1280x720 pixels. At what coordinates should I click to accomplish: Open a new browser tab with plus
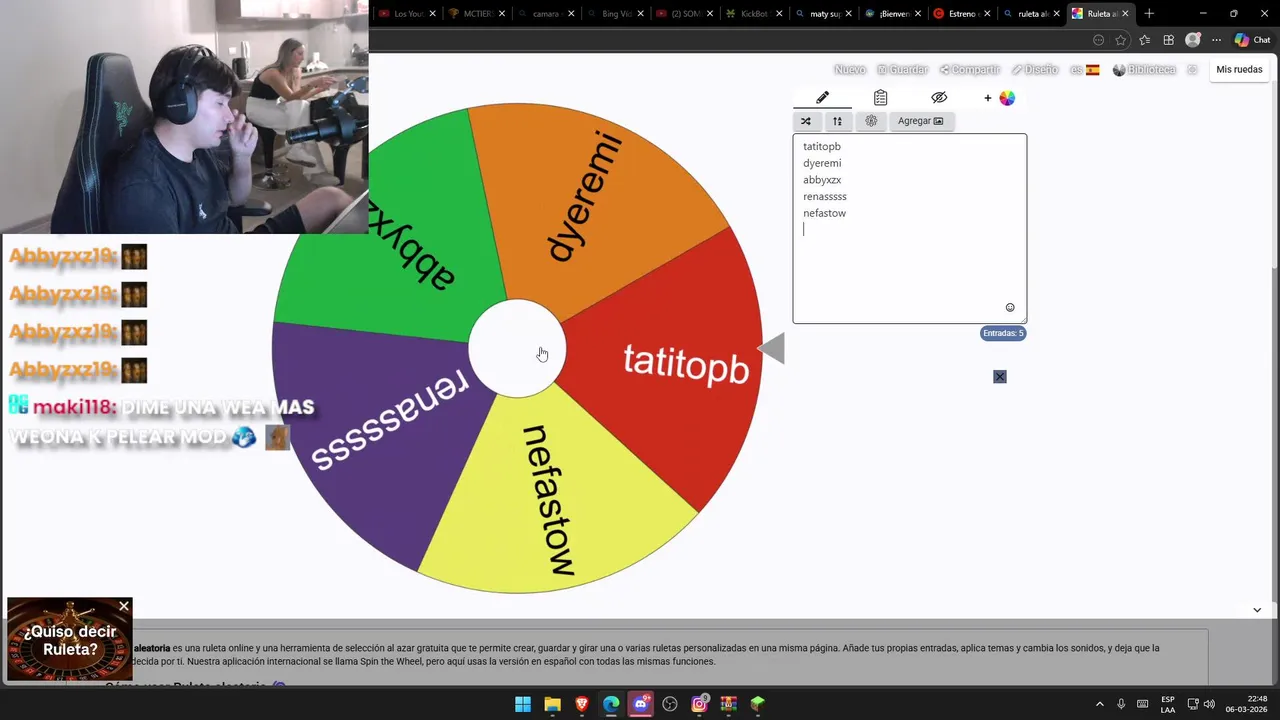[x=1149, y=14]
